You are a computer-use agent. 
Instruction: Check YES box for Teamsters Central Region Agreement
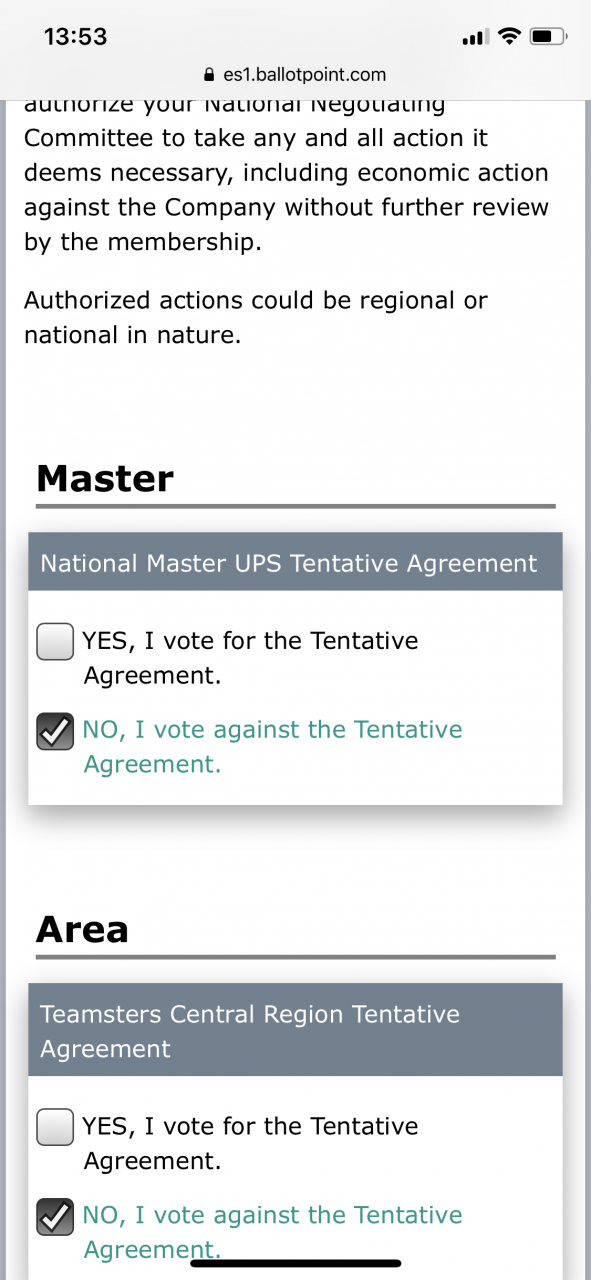point(55,1127)
